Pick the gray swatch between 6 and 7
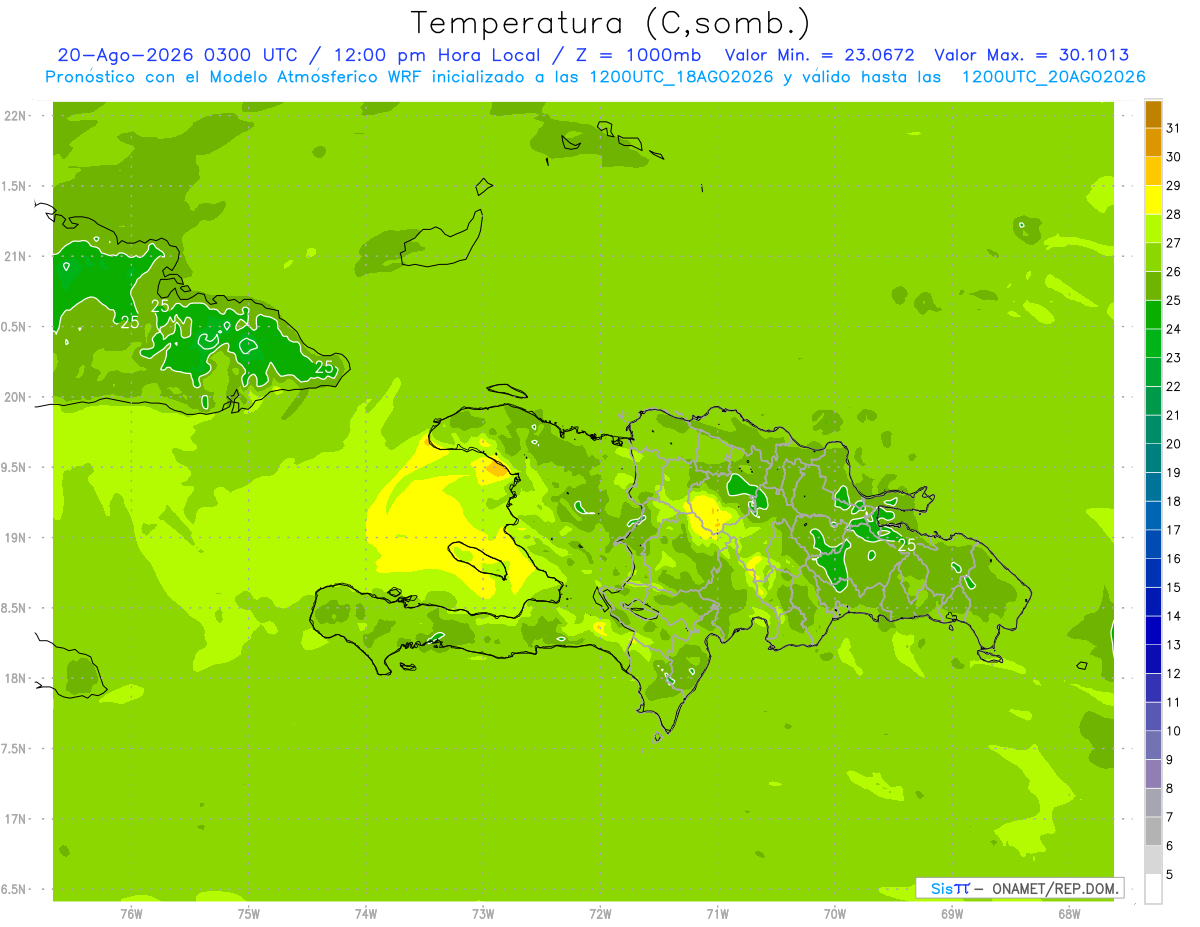Image resolution: width=1200 pixels, height=927 pixels. tap(1153, 831)
